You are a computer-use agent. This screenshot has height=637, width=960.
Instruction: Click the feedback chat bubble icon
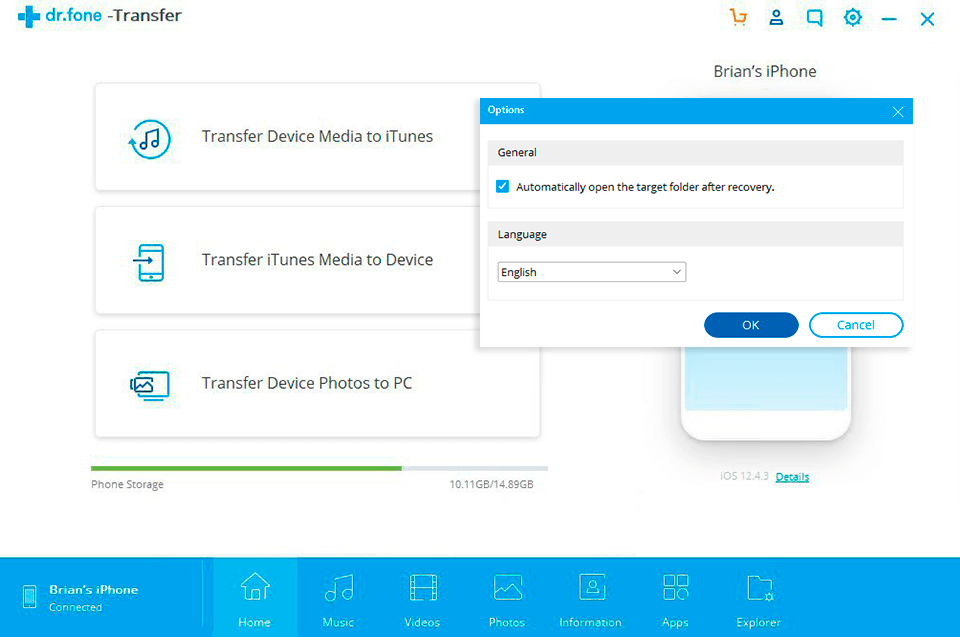pos(814,17)
